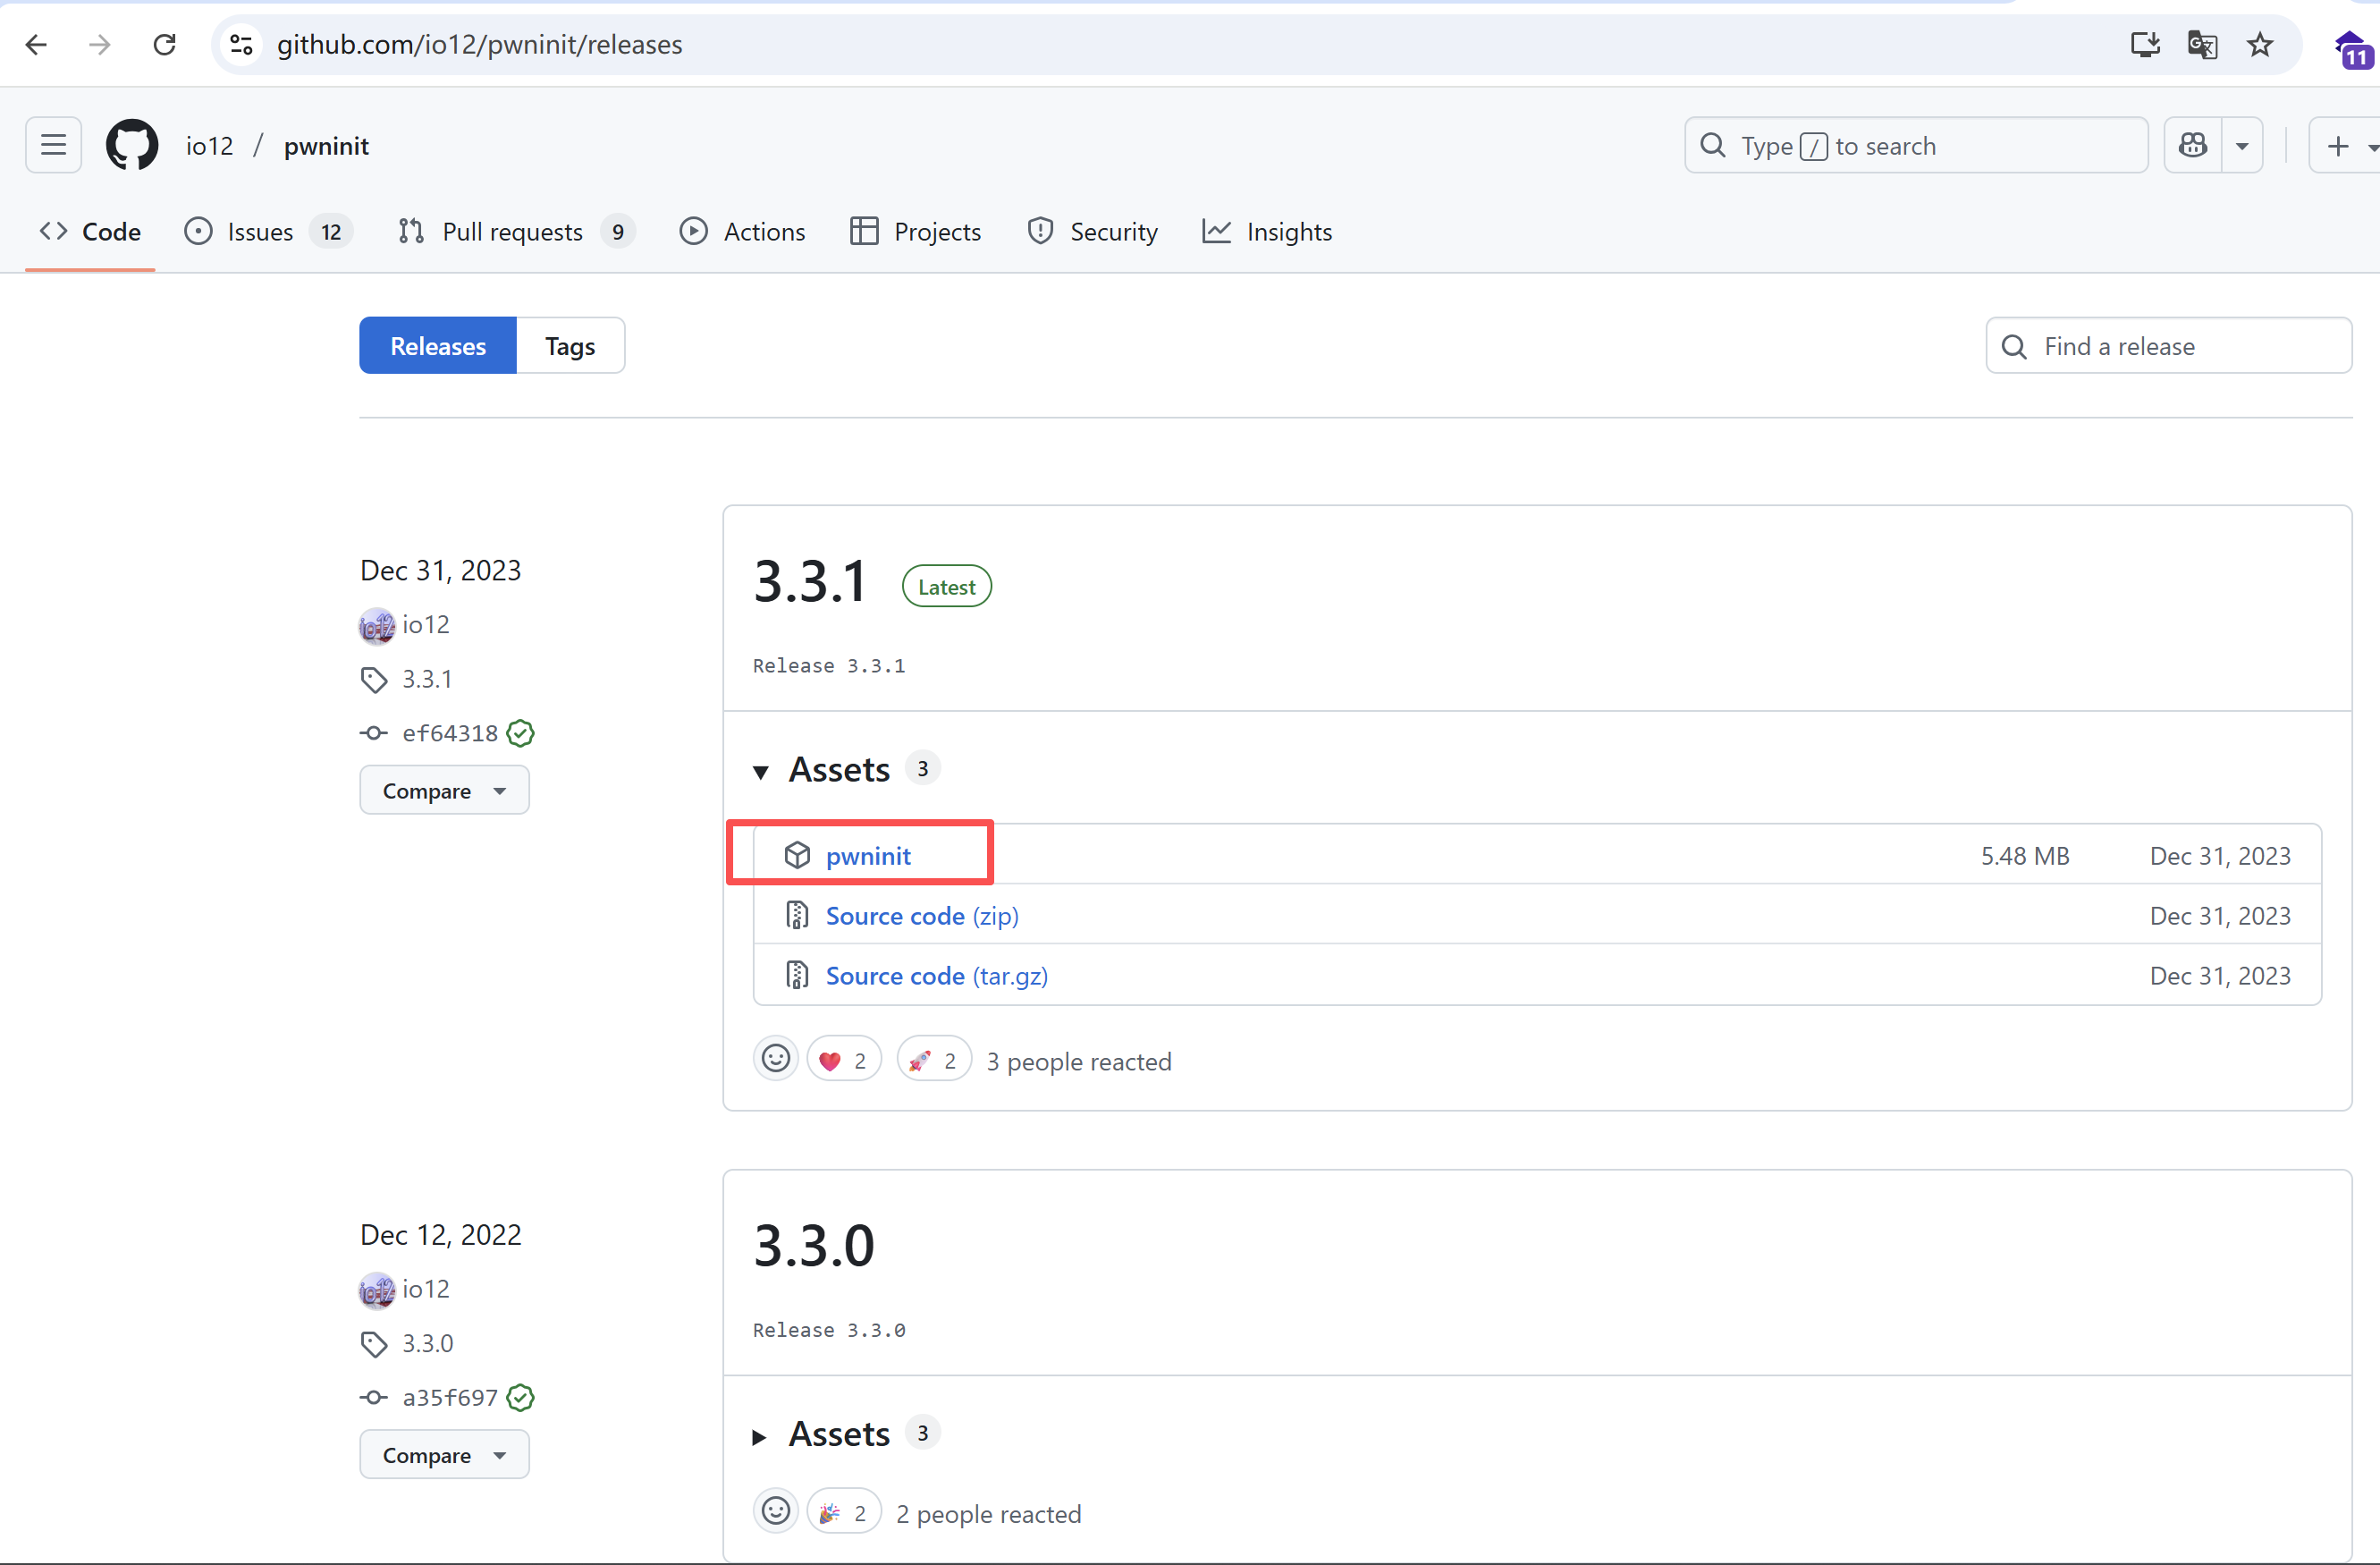2380x1565 pixels.
Task: Bookmark this page with the star icon
Action: pyautogui.click(x=2260, y=45)
